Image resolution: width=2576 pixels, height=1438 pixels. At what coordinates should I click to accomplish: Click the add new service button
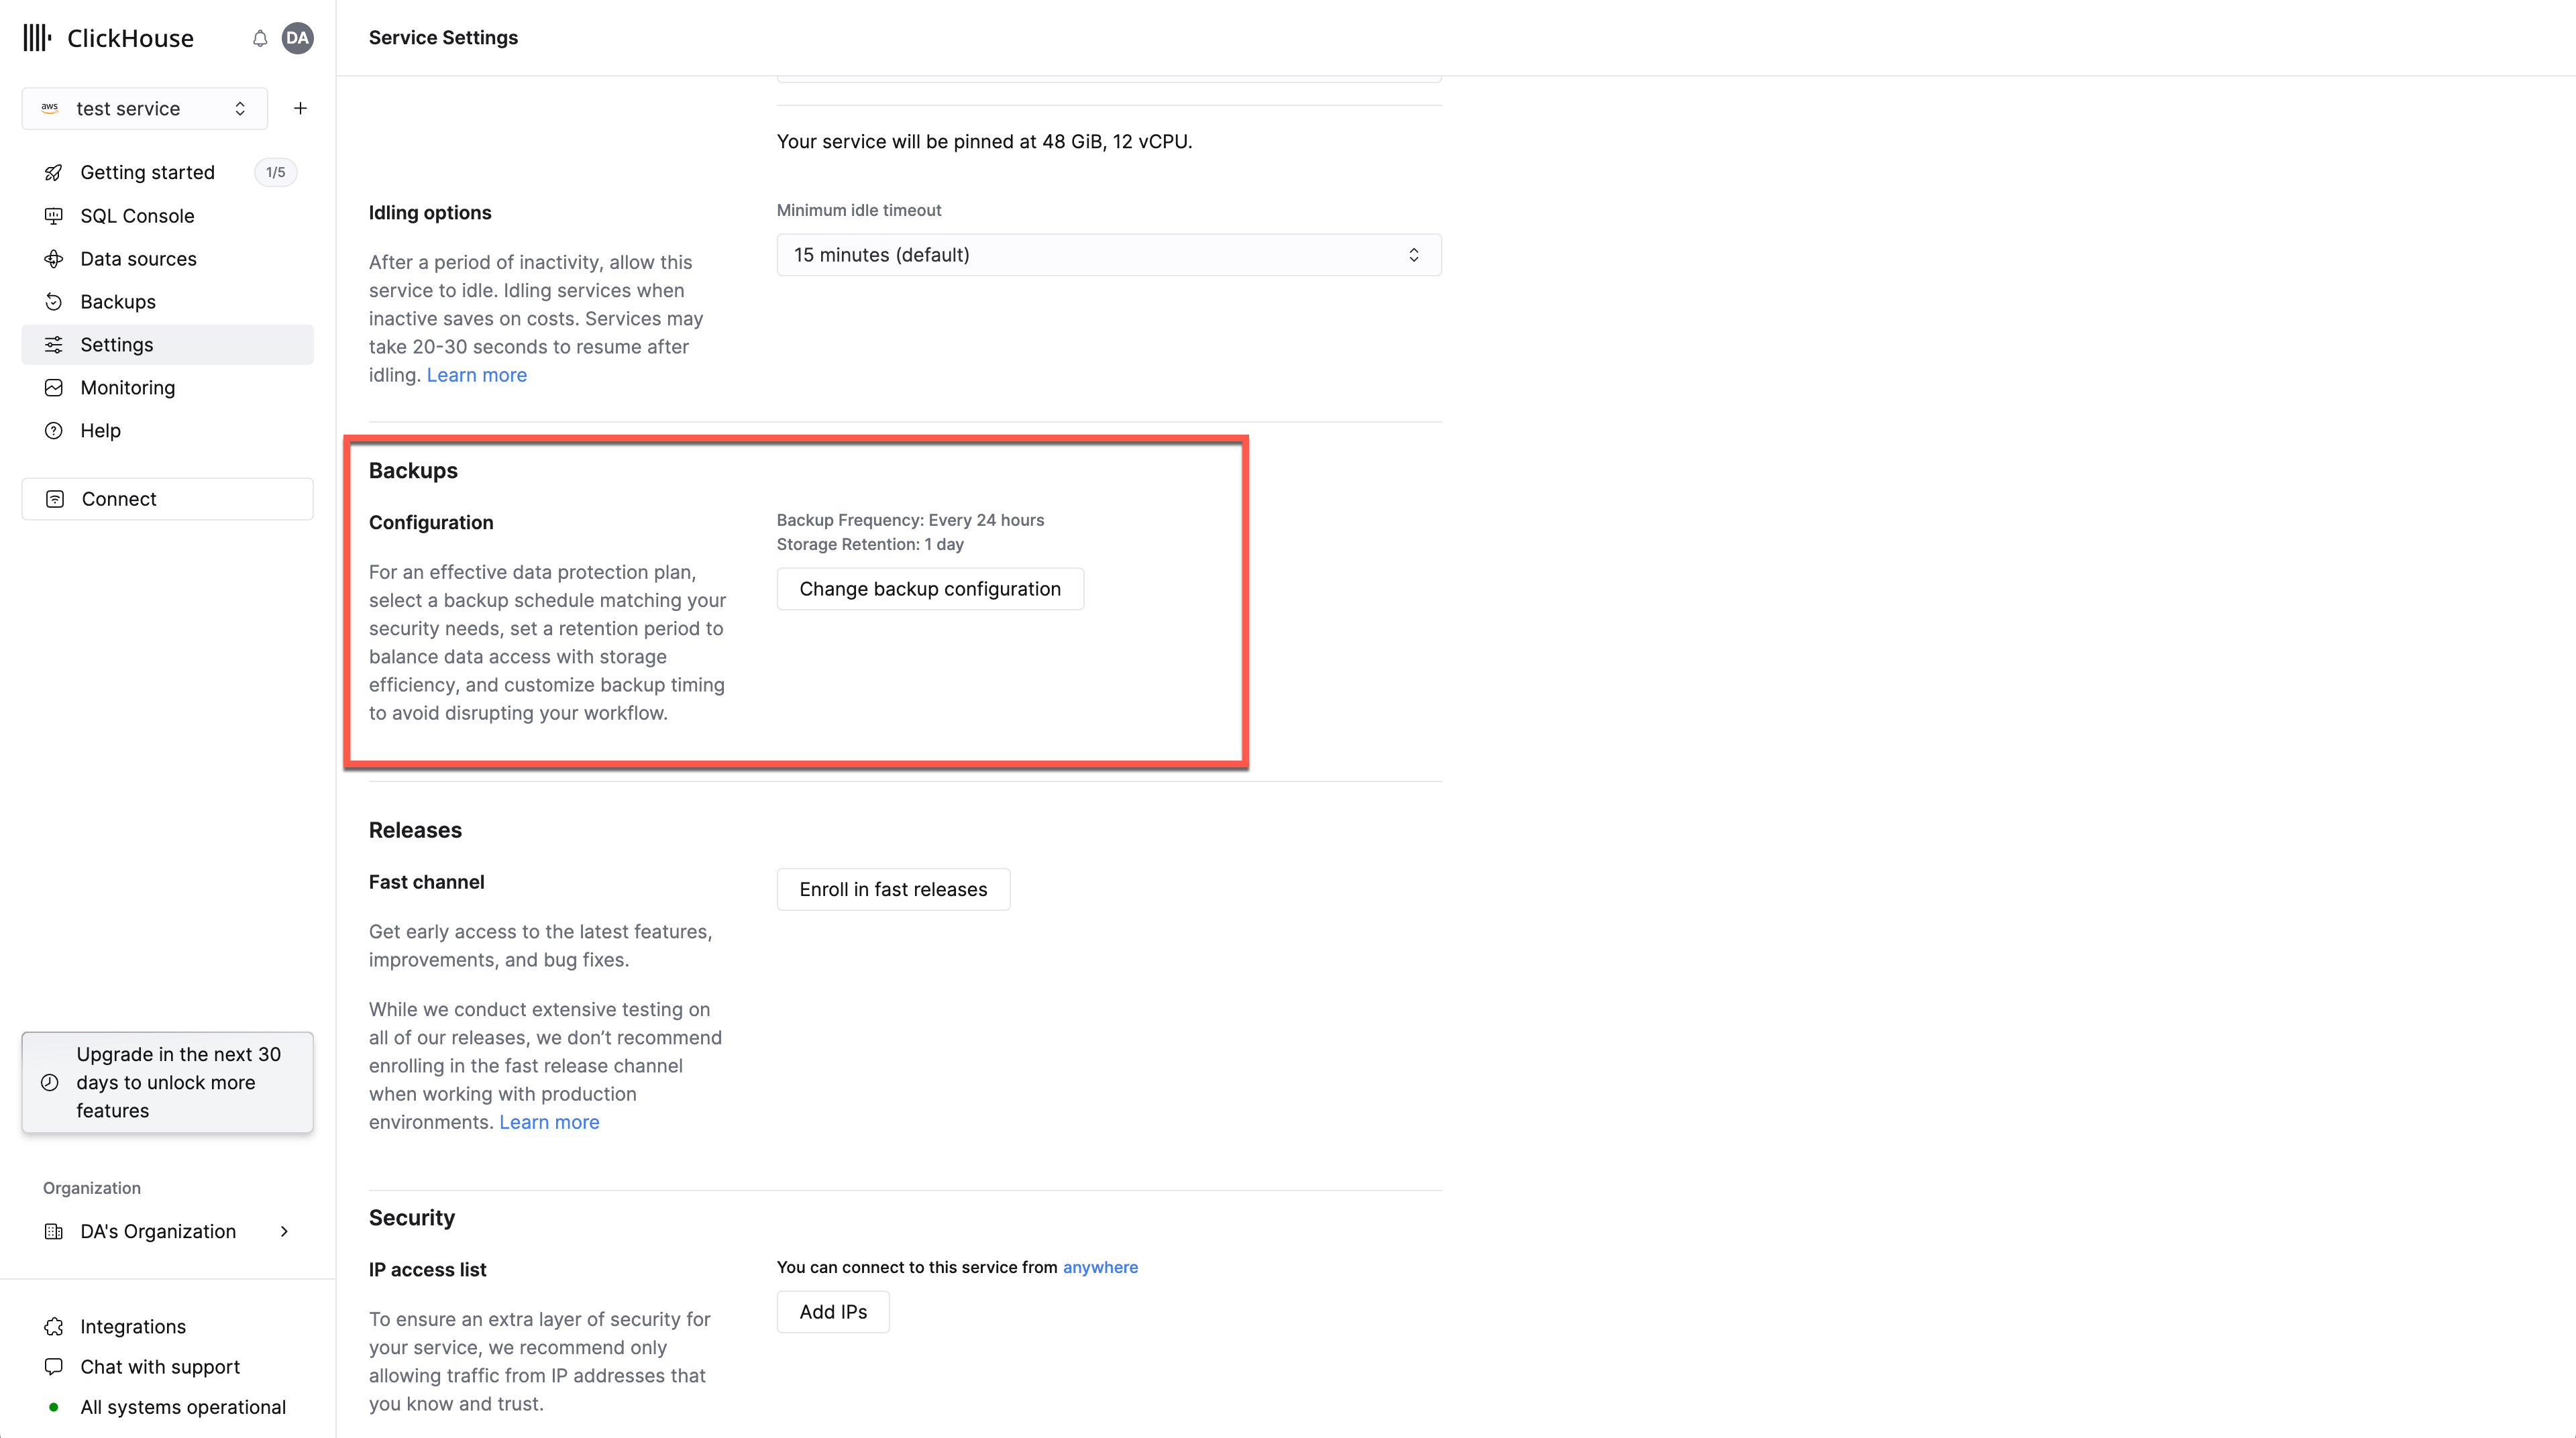tap(299, 108)
